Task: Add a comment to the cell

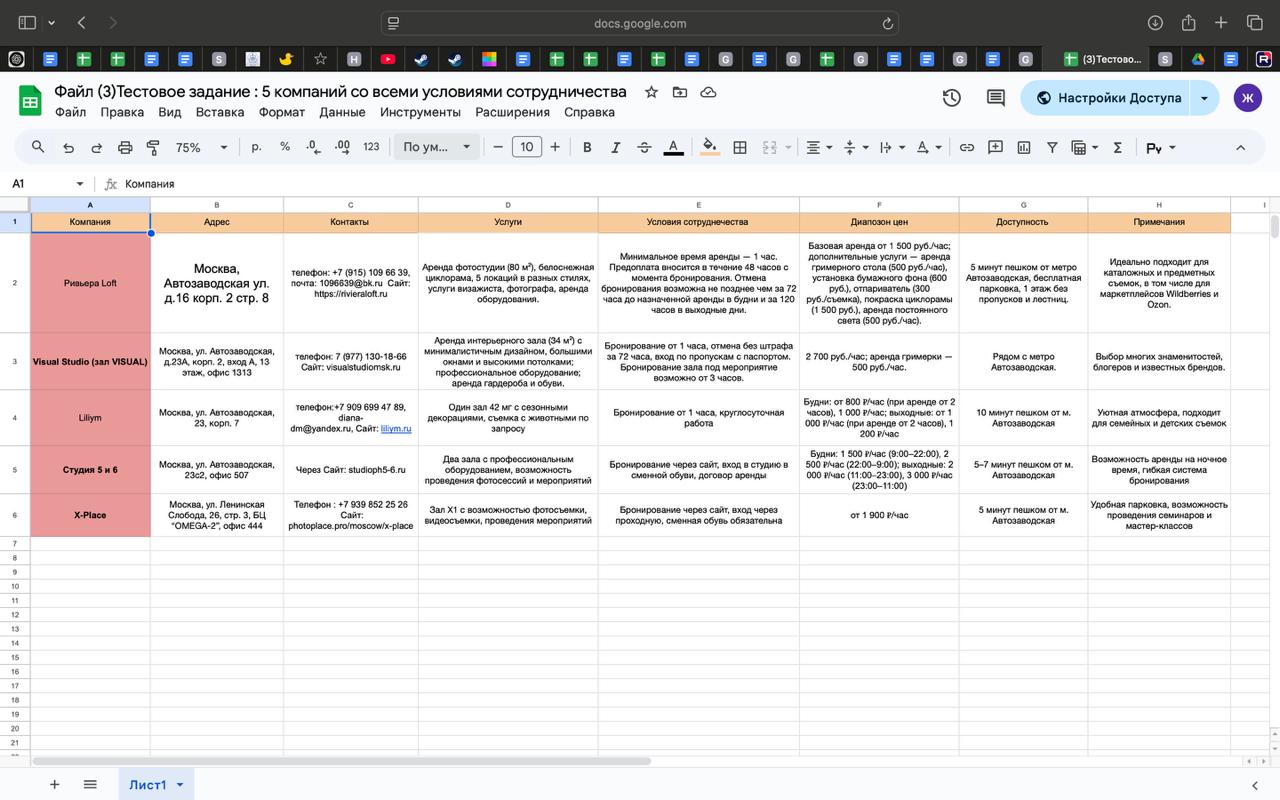Action: click(995, 147)
